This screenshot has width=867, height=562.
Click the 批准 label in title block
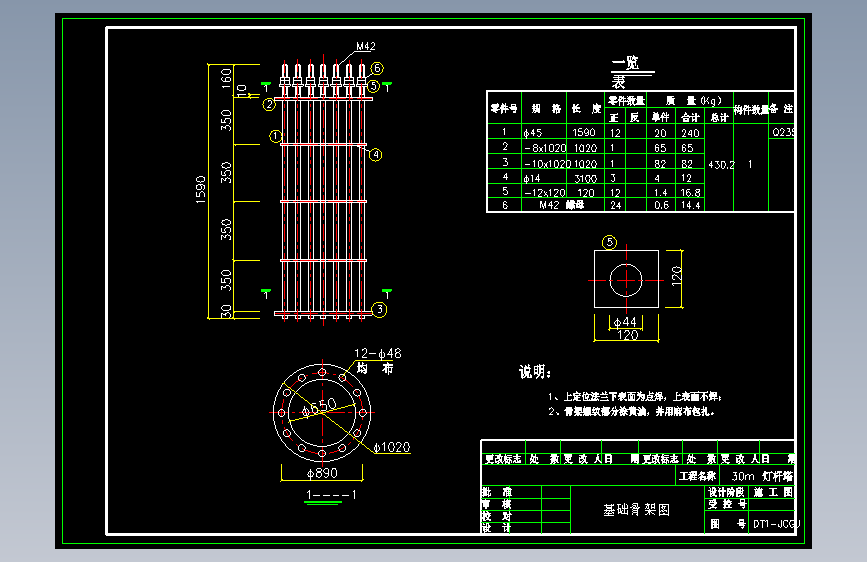point(497,492)
